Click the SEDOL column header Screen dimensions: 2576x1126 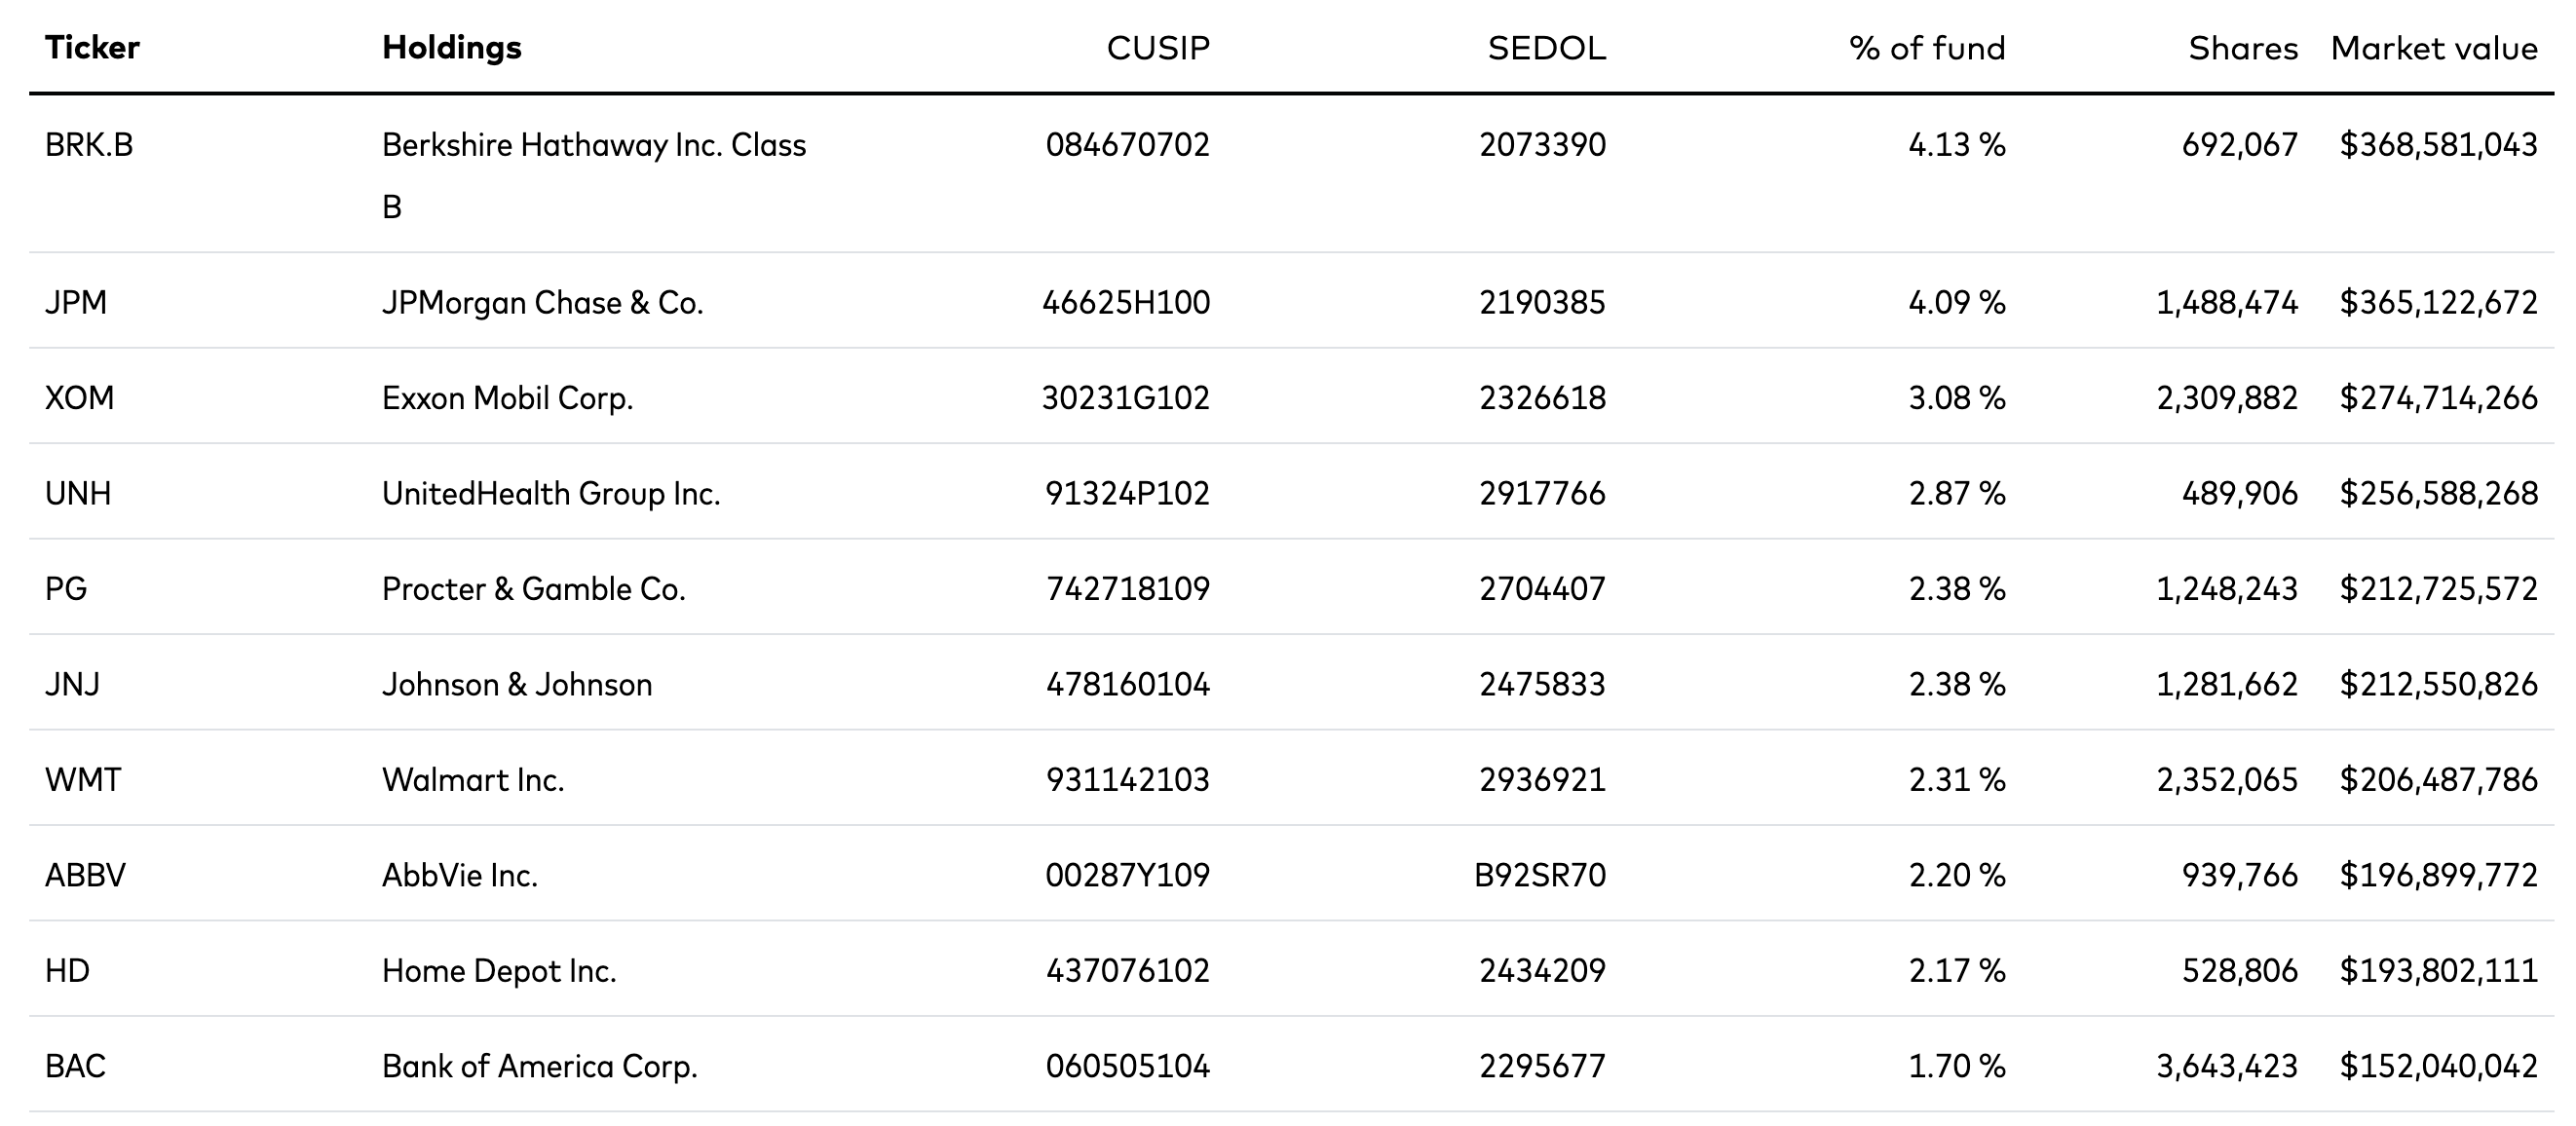[x=1546, y=48]
